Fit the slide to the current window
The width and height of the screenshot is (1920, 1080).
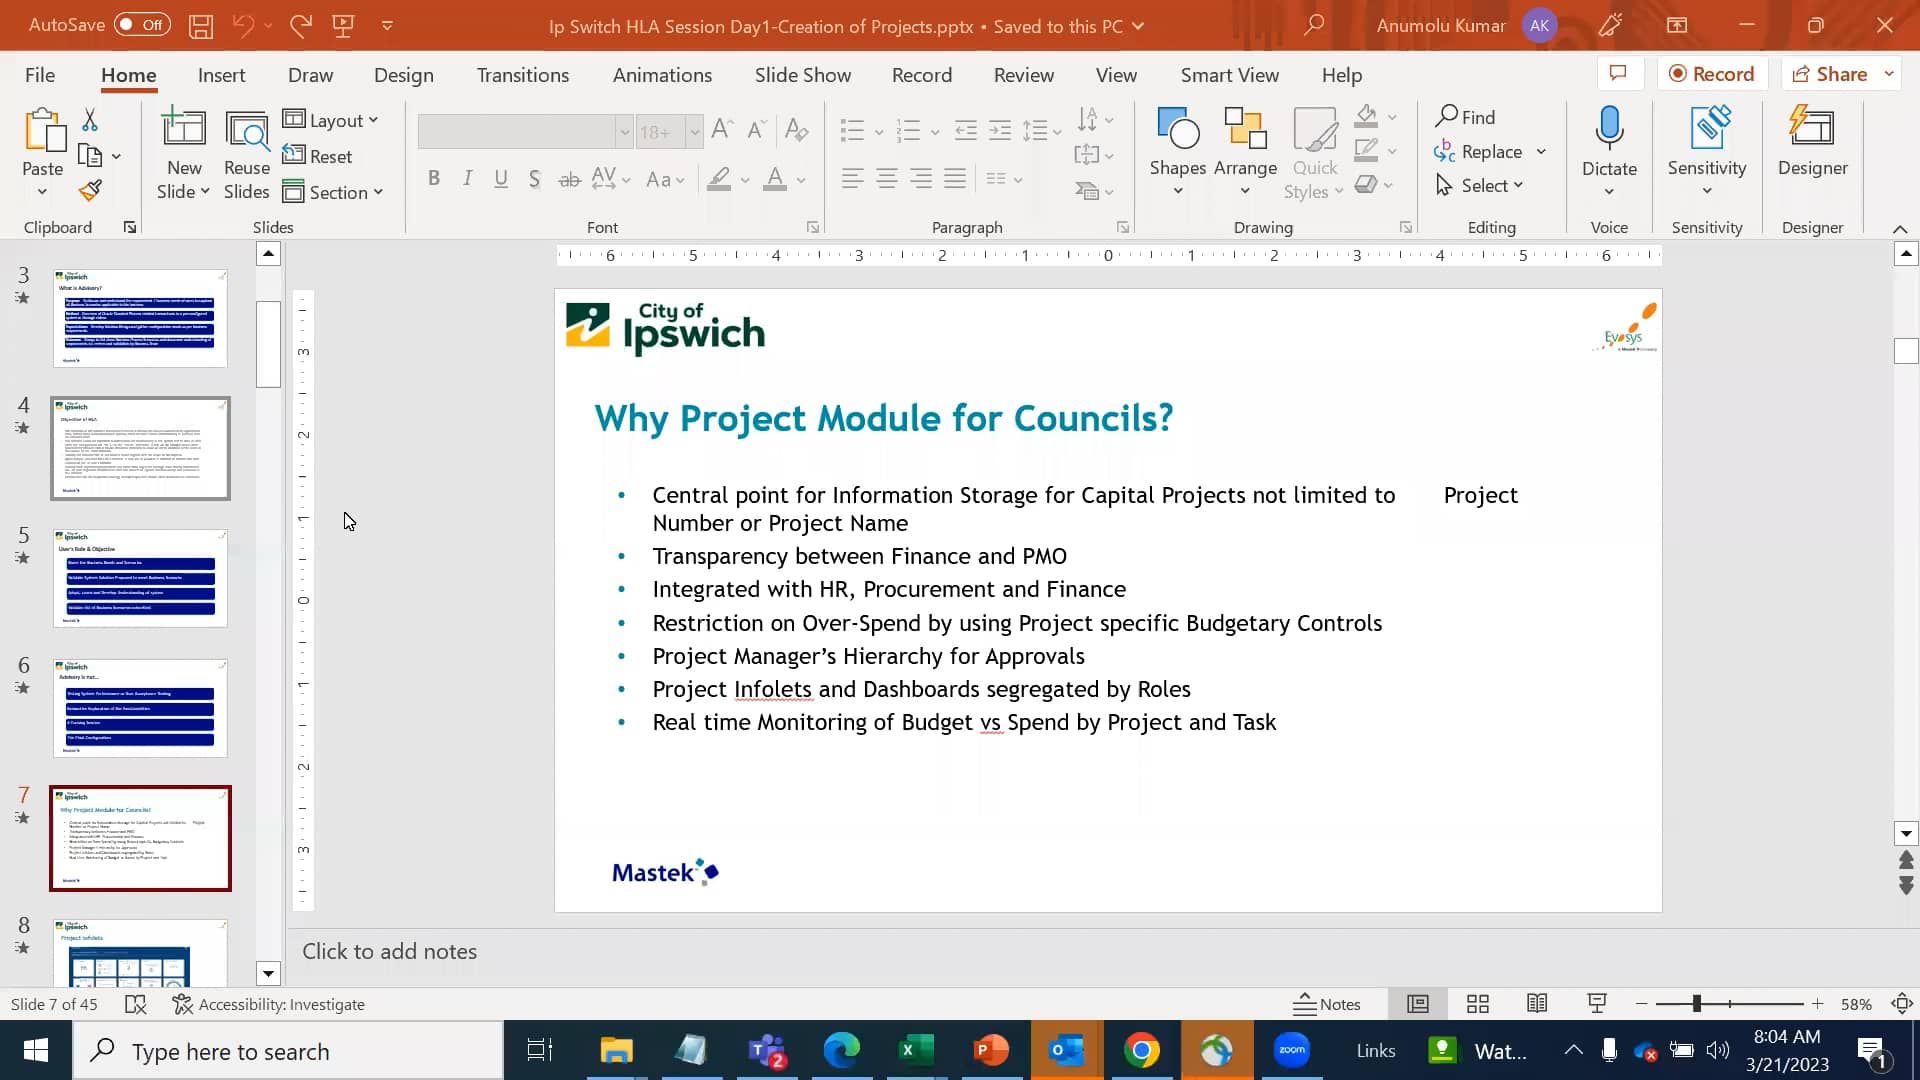pos(1902,1004)
